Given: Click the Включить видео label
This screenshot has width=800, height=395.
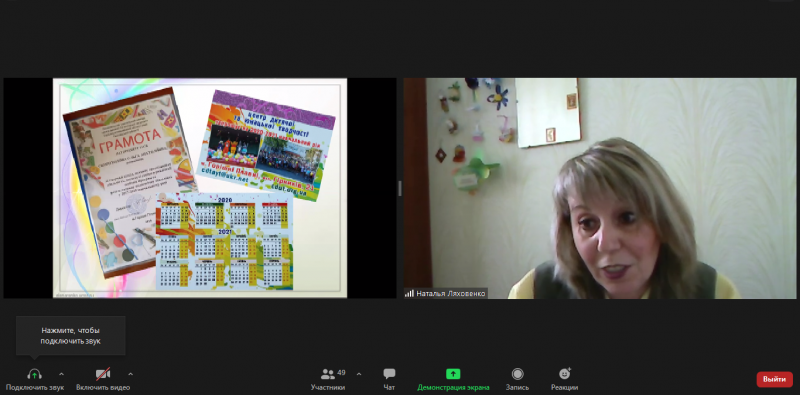Looking at the screenshot, I should tap(103, 387).
